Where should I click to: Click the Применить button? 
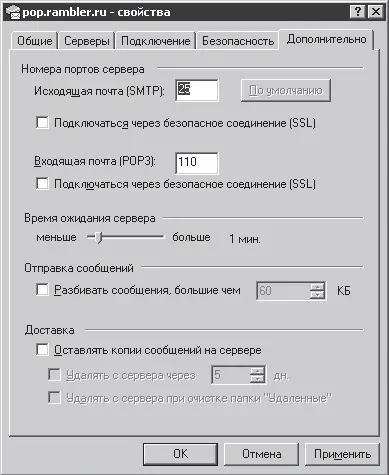[342, 454]
